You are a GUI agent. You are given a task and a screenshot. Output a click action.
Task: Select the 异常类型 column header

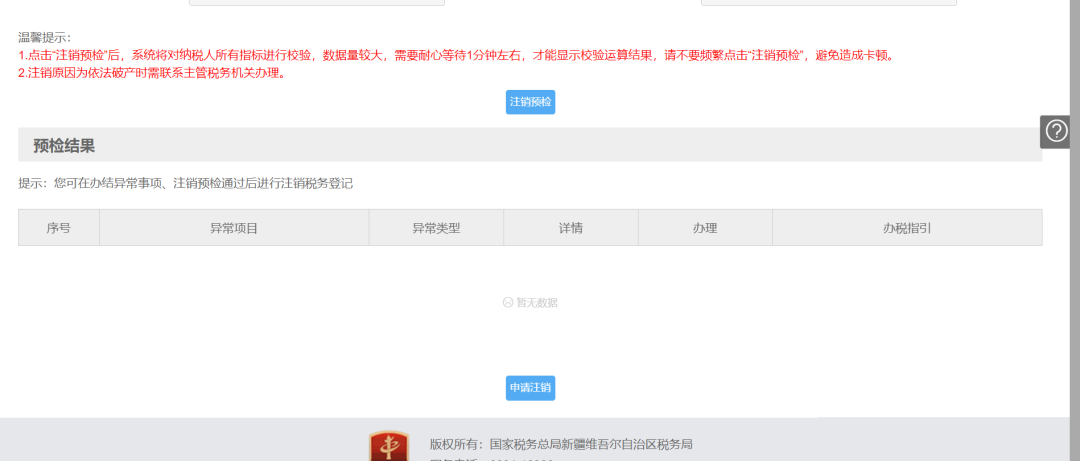click(436, 228)
